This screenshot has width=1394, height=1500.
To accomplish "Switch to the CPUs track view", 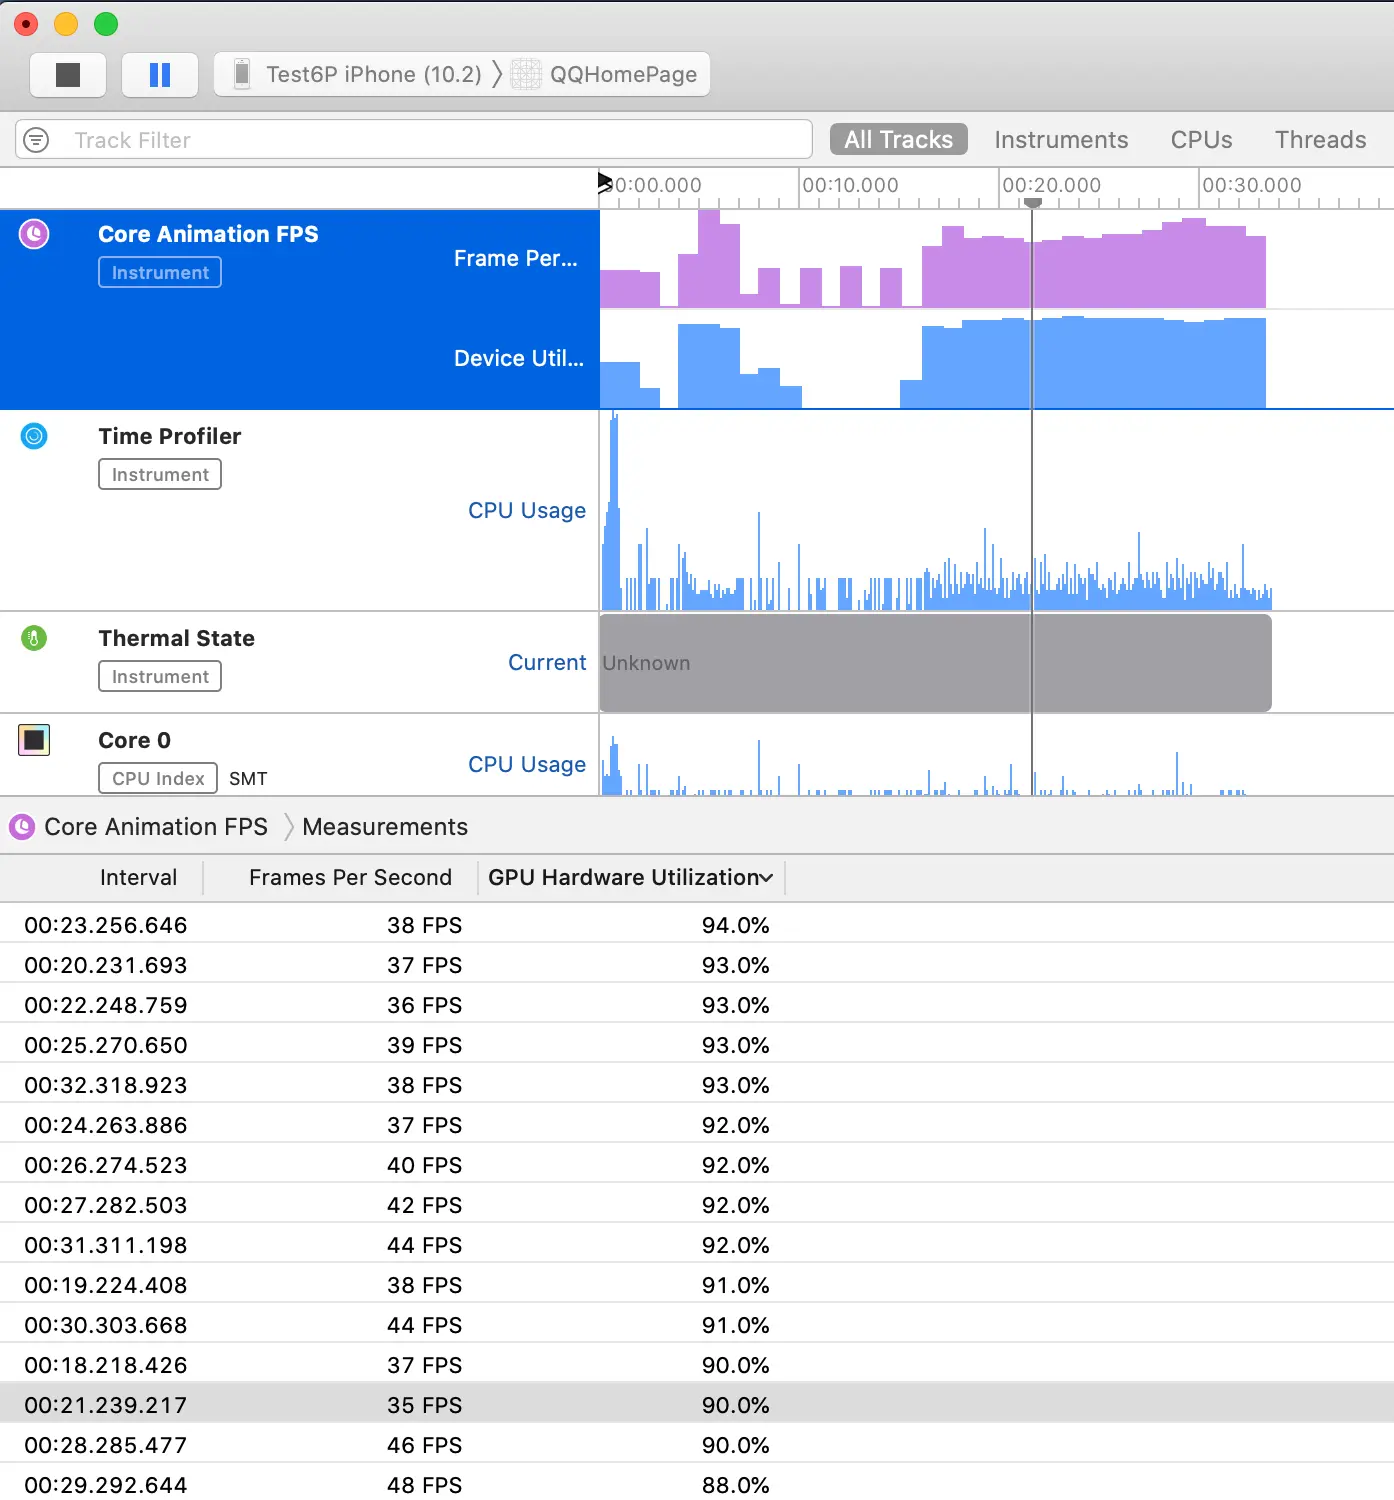I will 1201,140.
